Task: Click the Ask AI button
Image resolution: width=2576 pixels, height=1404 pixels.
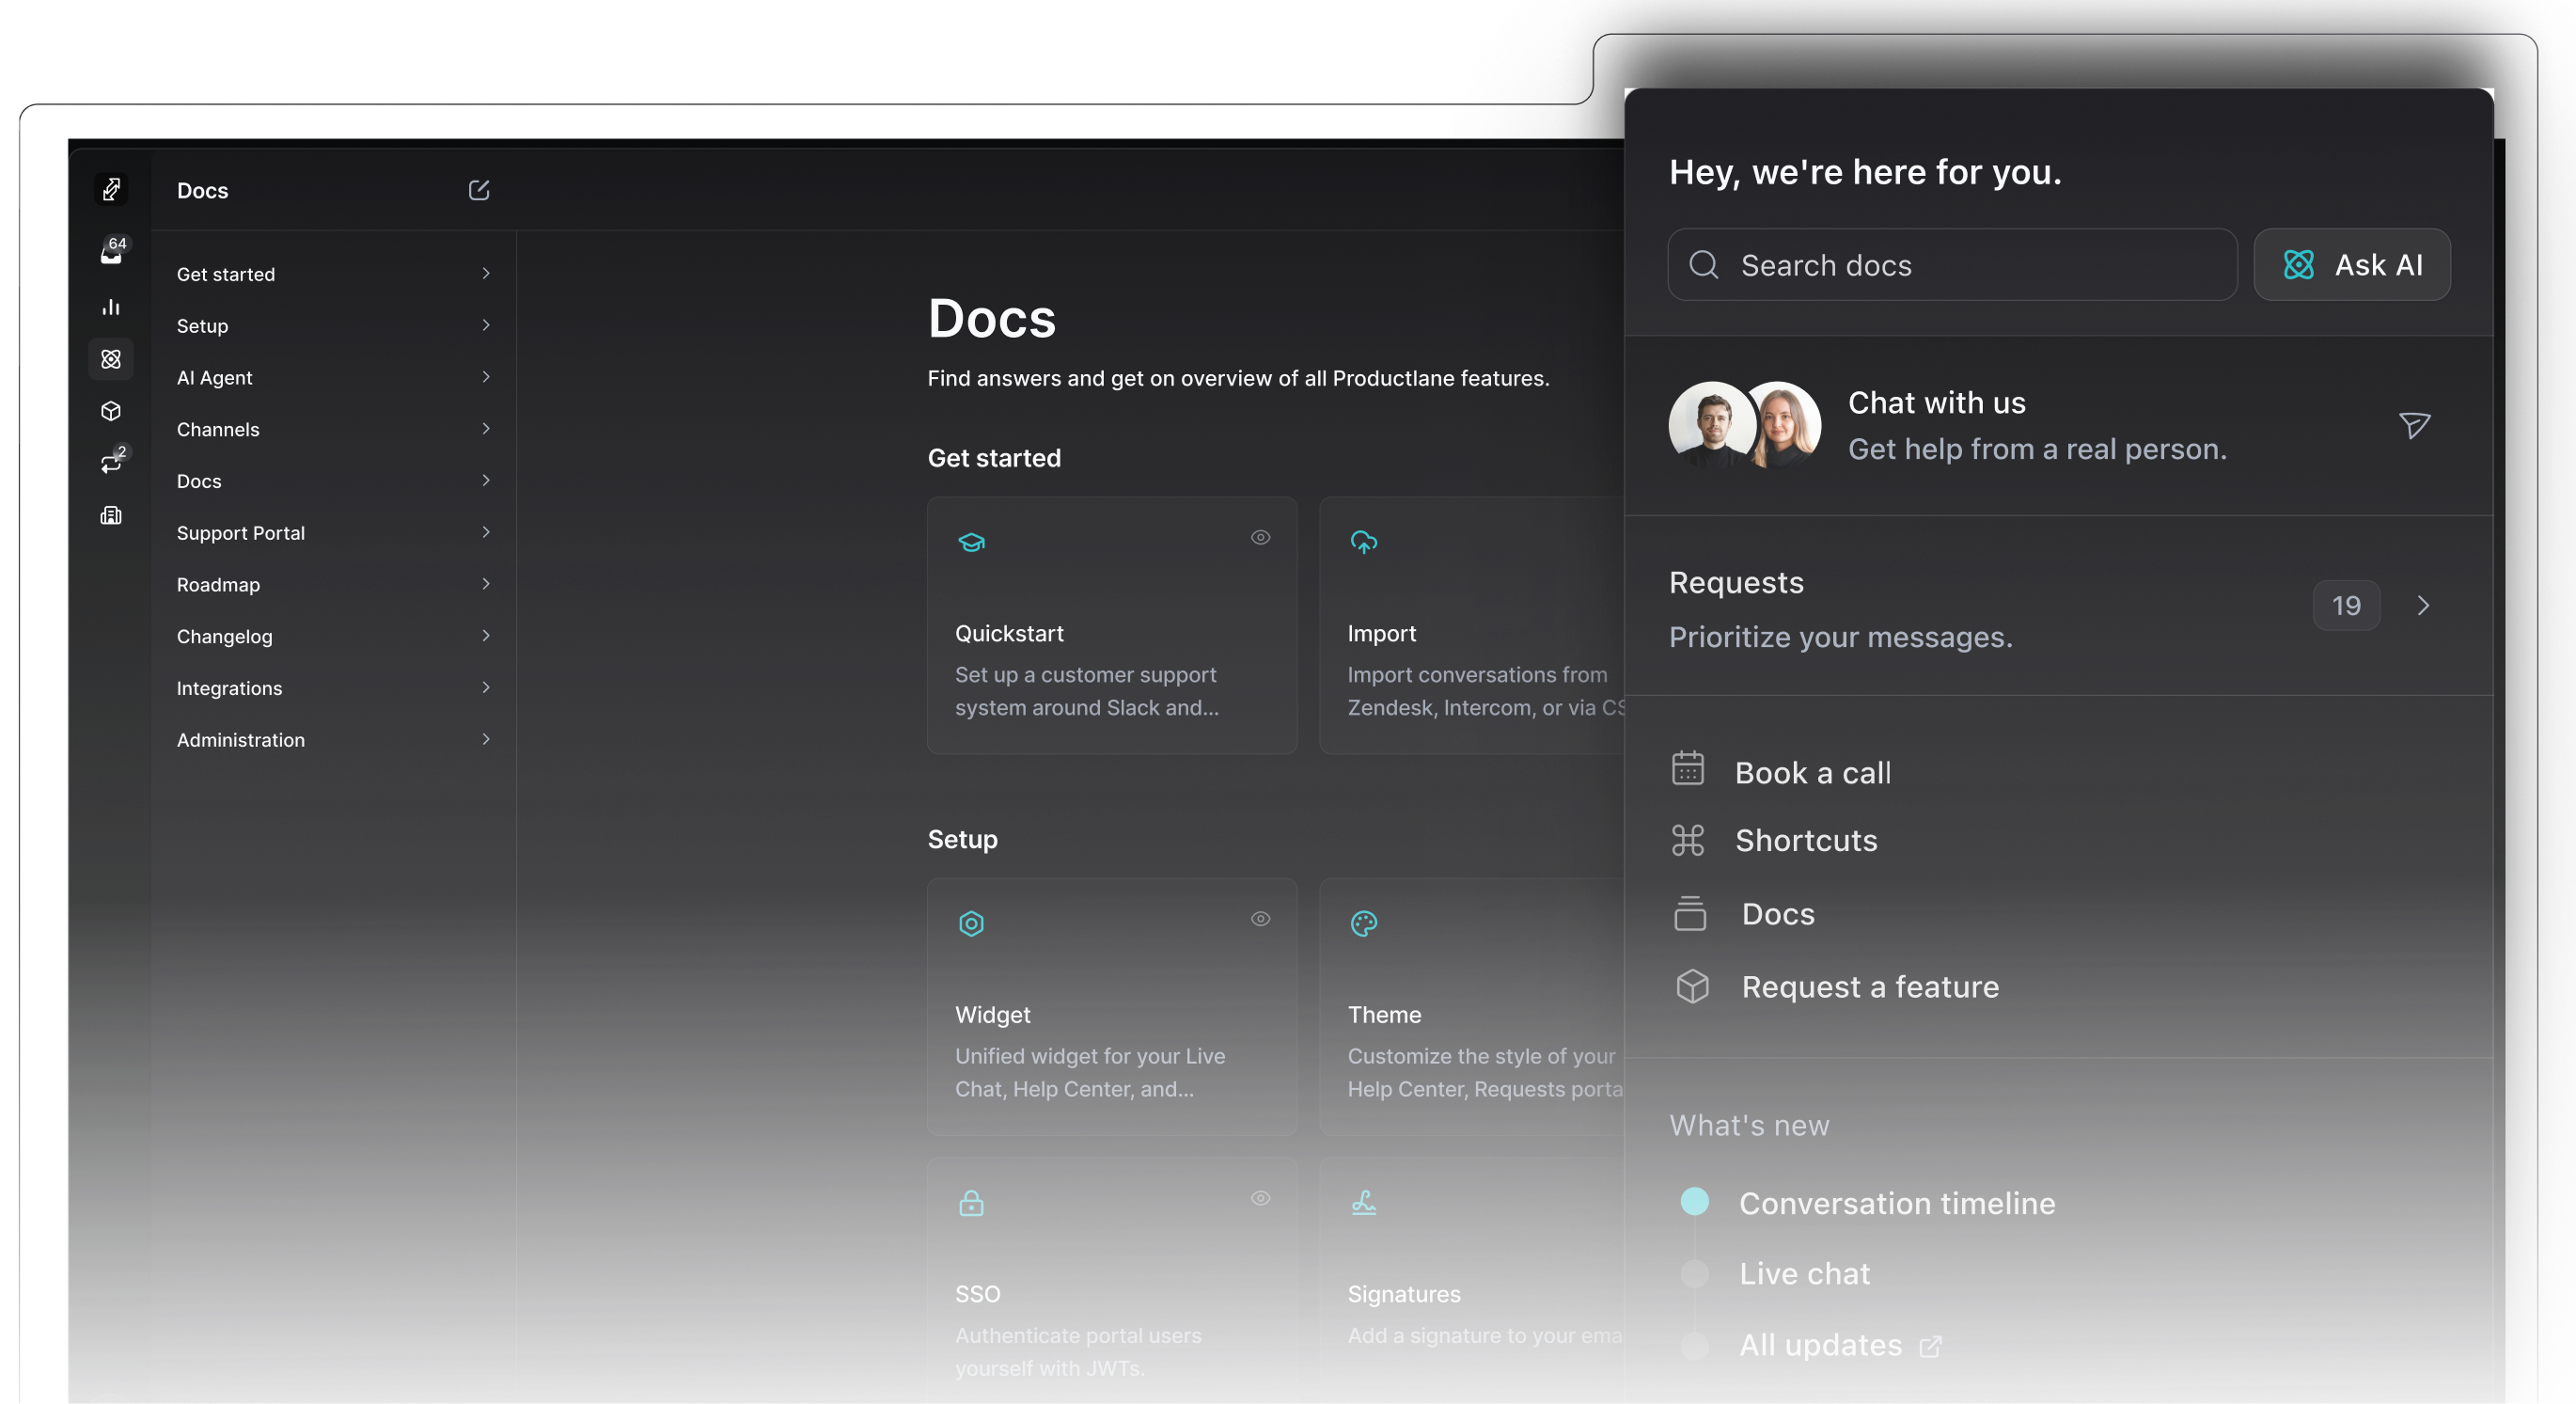Action: click(2352, 264)
